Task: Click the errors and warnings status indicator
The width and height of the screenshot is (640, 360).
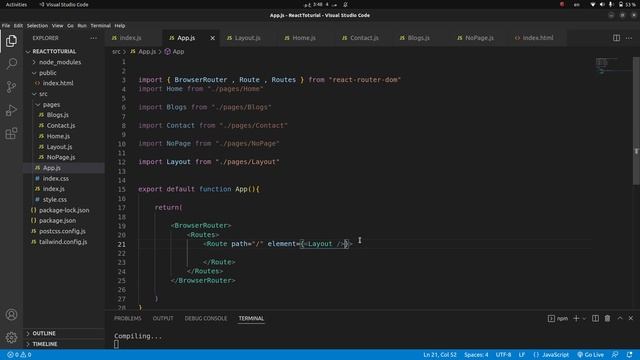Action: pyautogui.click(x=19, y=355)
